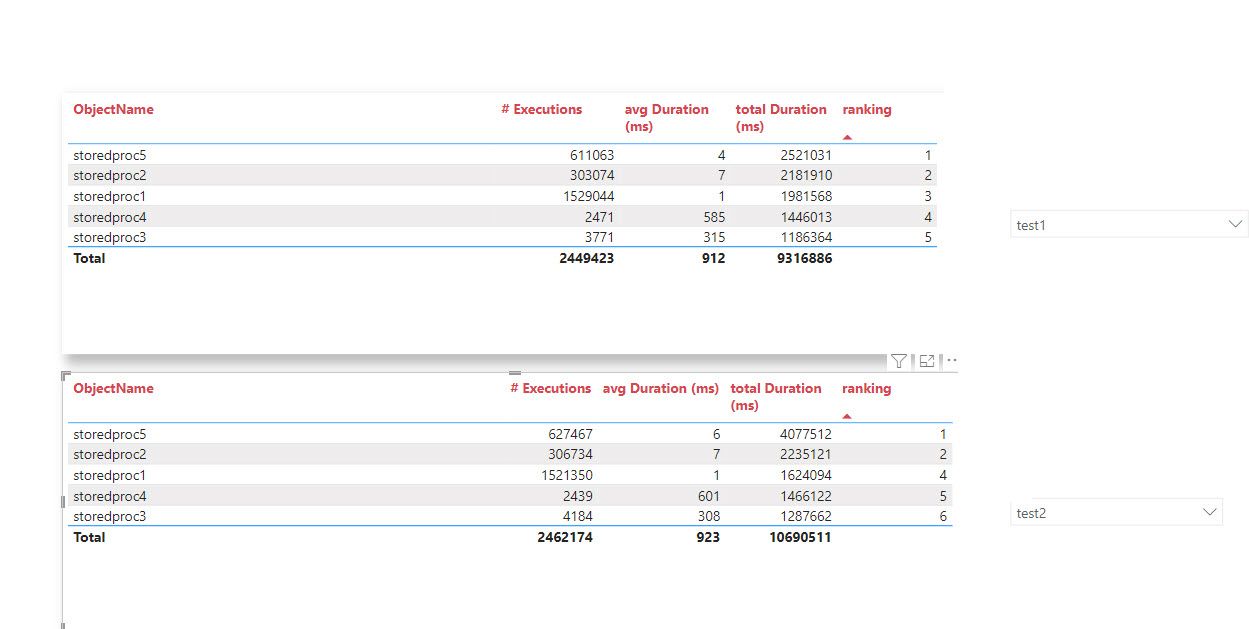Viewport: 1249px width, 629px height.
Task: Sort lower table by # Executions header
Action: point(550,388)
